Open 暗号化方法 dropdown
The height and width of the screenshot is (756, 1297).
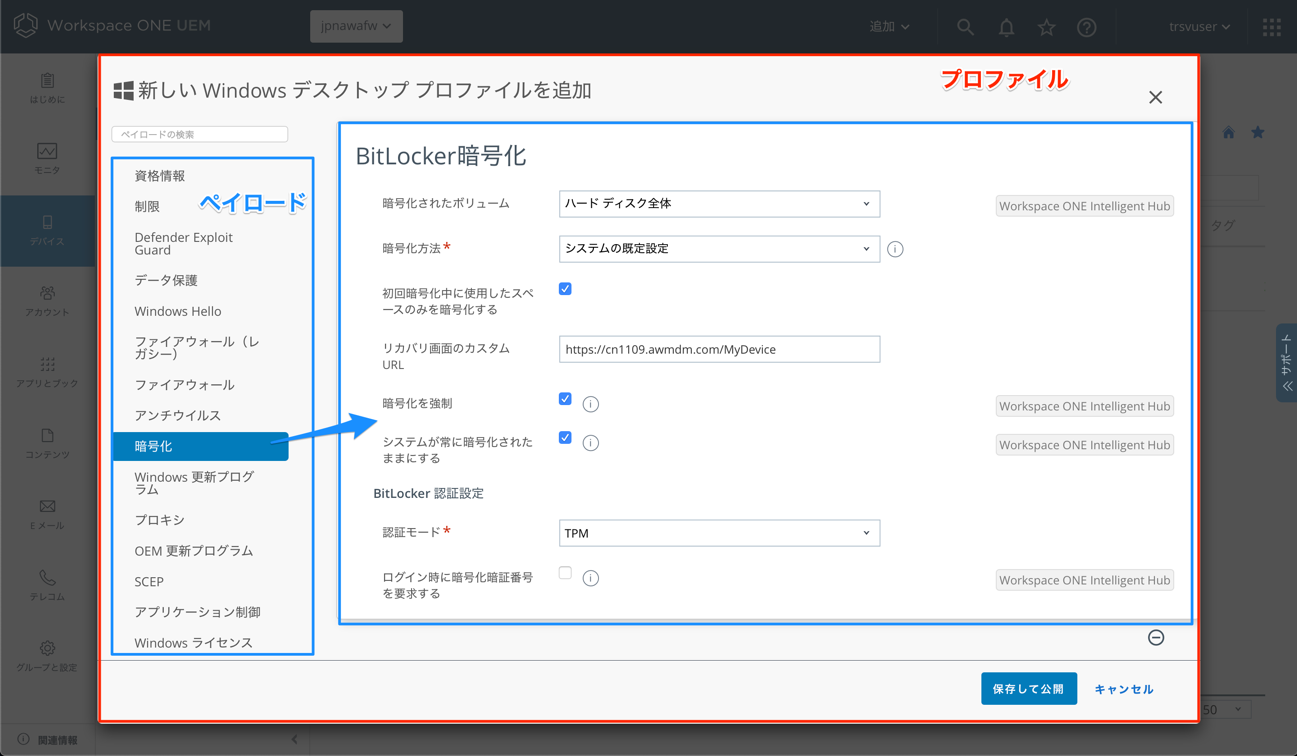[719, 249]
